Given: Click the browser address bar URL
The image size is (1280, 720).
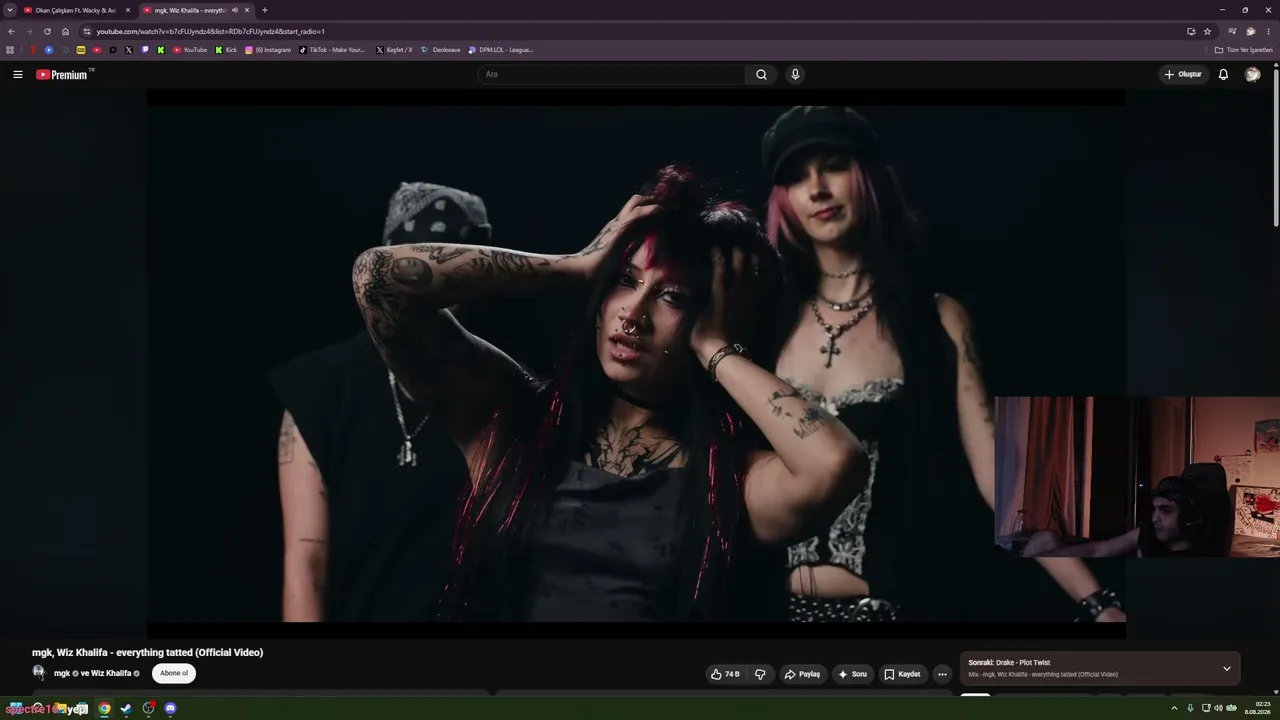Looking at the screenshot, I should pos(211,31).
